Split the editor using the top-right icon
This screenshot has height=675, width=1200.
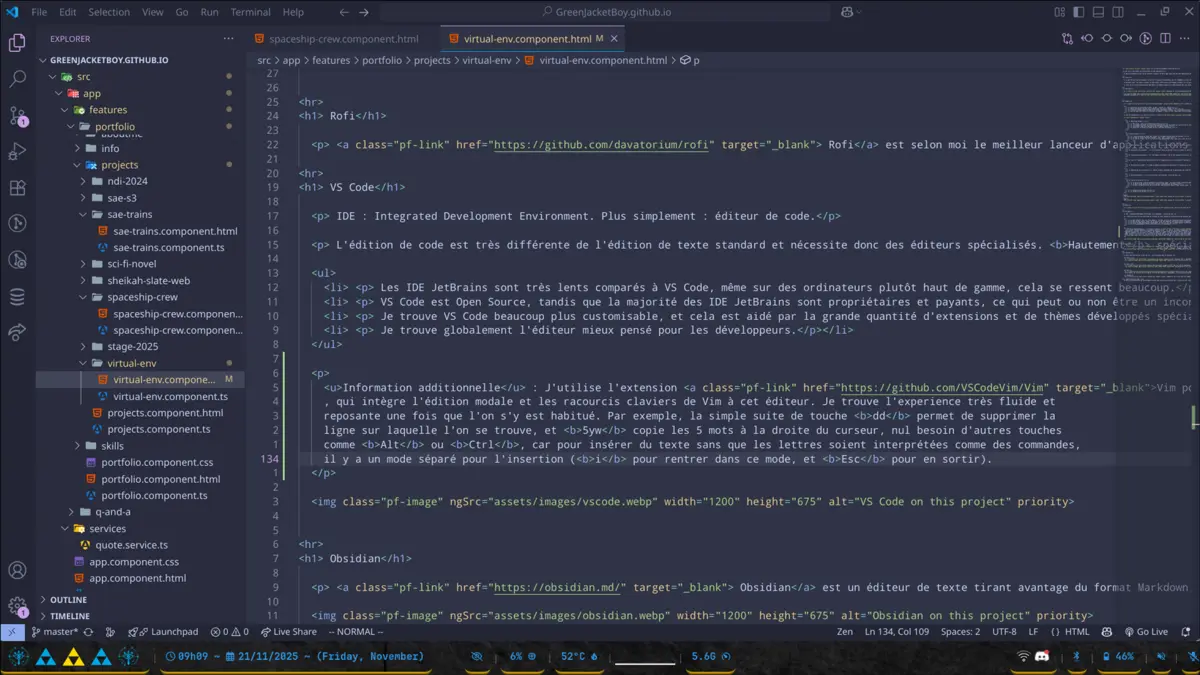point(1164,38)
